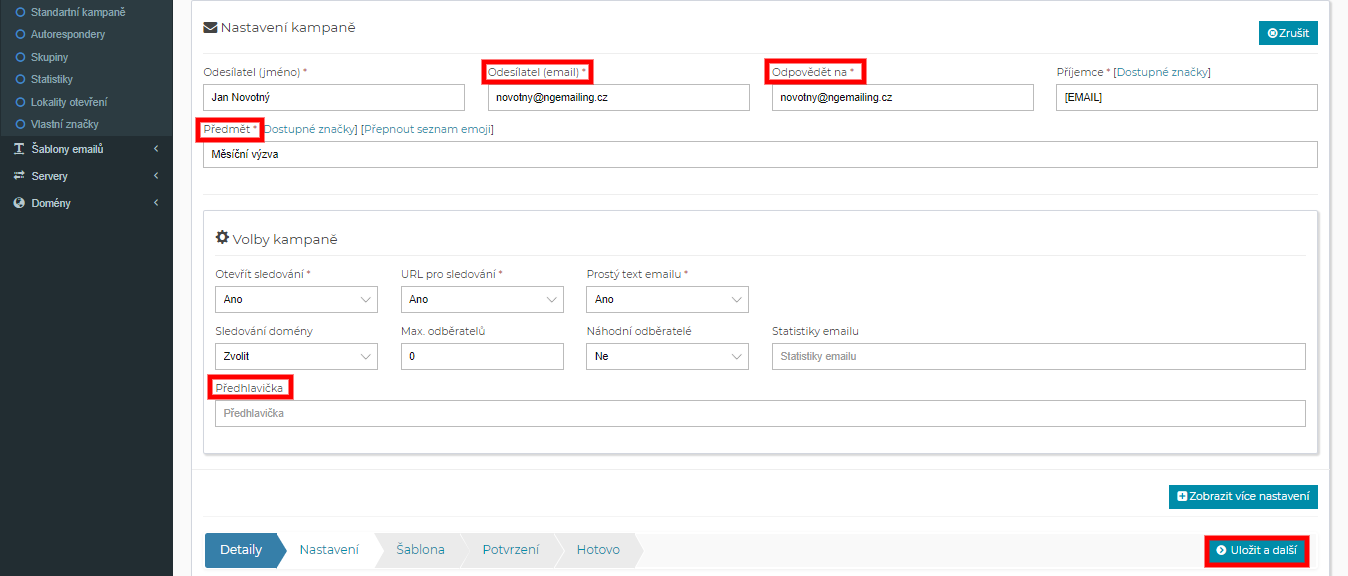Click Uložit a další button
The image size is (1348, 576).
[x=1256, y=550]
